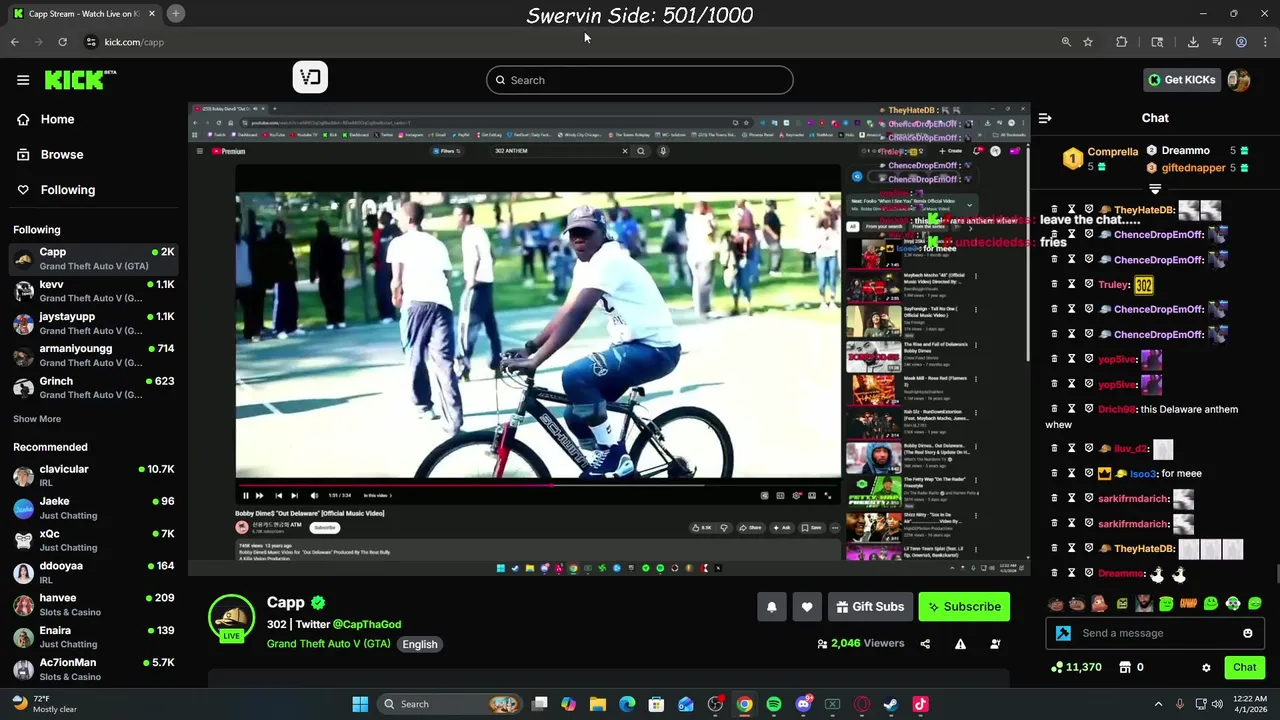Click ban icon on Dreamms message
Viewport: 1280px width, 720px height.
(x=1088, y=574)
